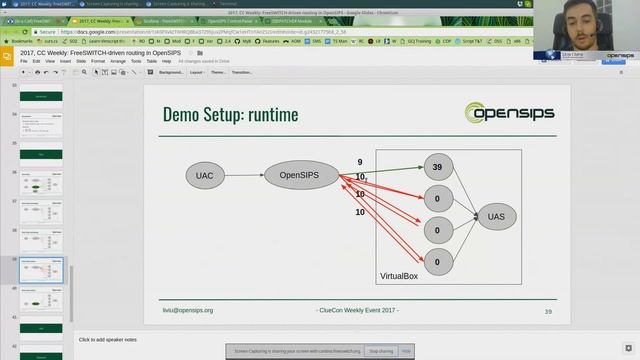640x360 pixels.
Task: Click the Stop sharing button
Action: coord(381,351)
